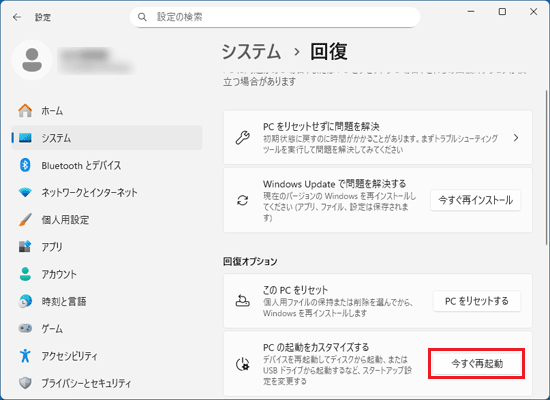The width and height of the screenshot is (550, 400).
Task: Click the vertical scrollbar on the right
Action: coord(546,167)
